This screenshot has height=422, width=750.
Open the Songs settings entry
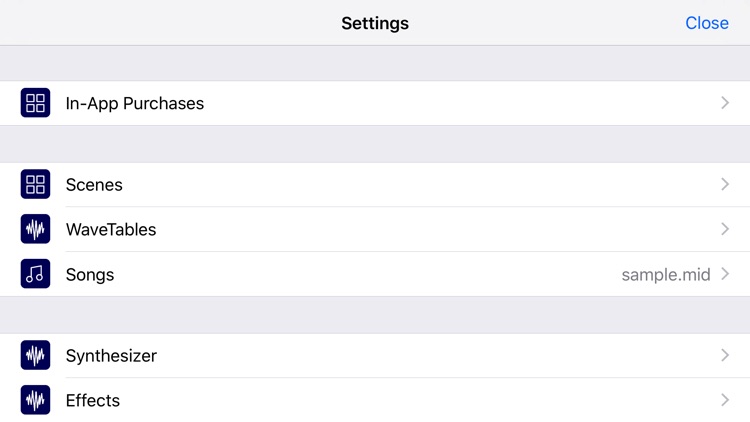coord(375,274)
